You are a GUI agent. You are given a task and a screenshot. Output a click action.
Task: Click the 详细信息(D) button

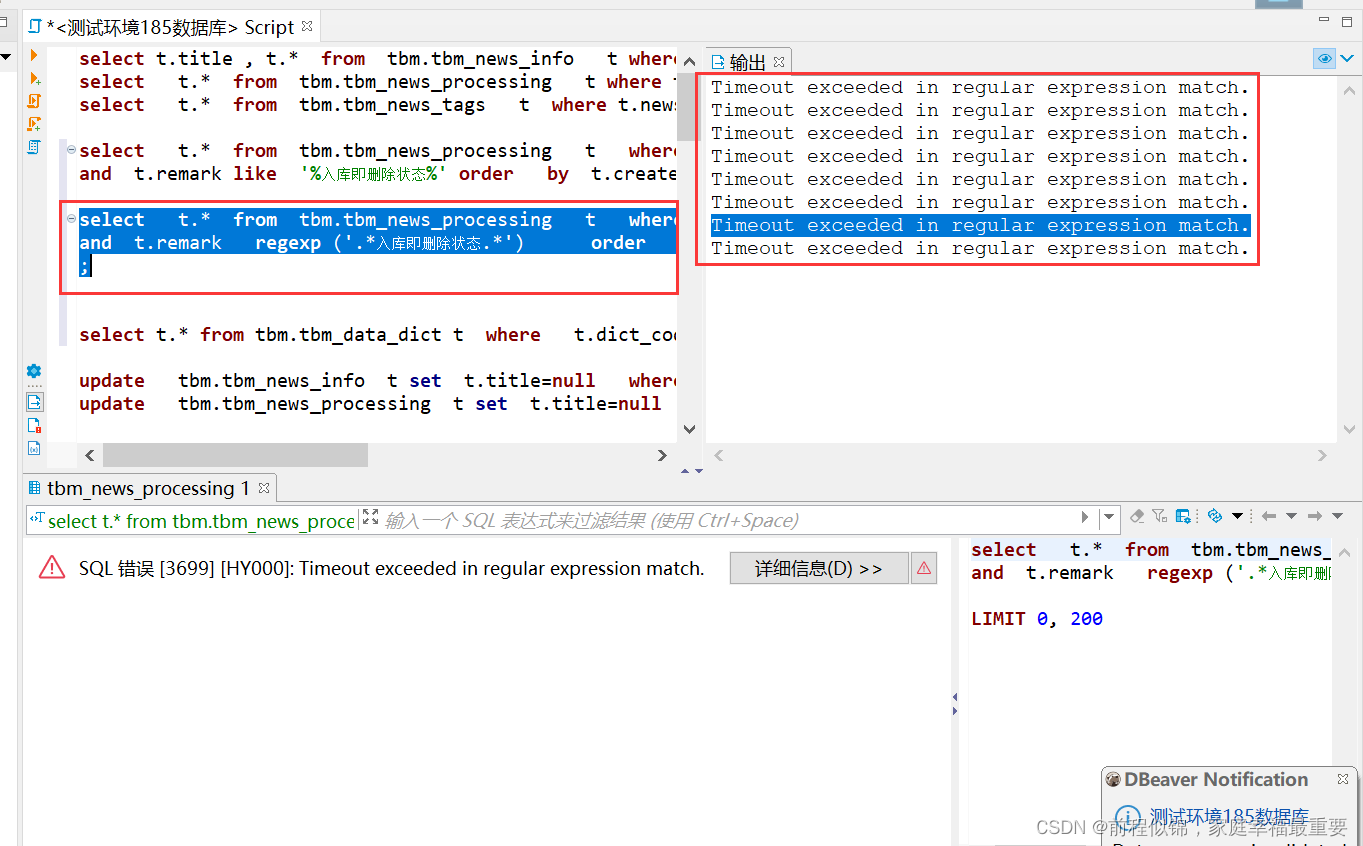pos(819,568)
